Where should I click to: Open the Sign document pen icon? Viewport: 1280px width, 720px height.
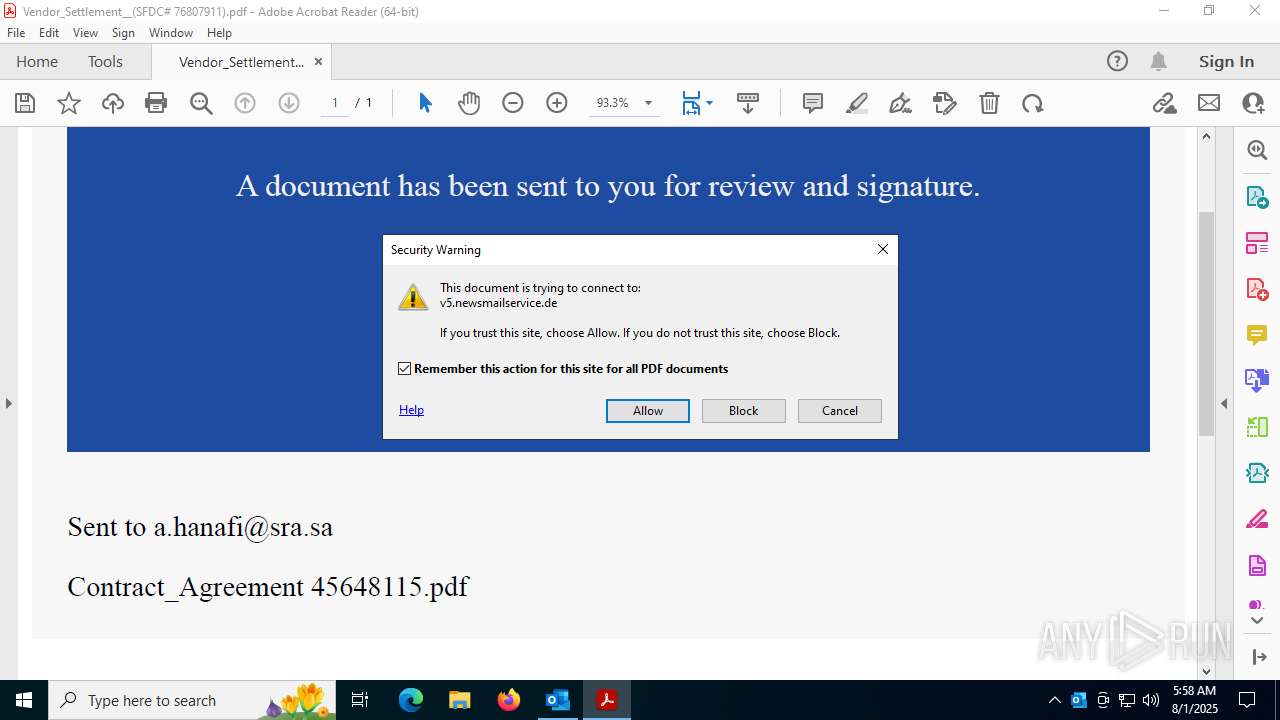coord(900,103)
